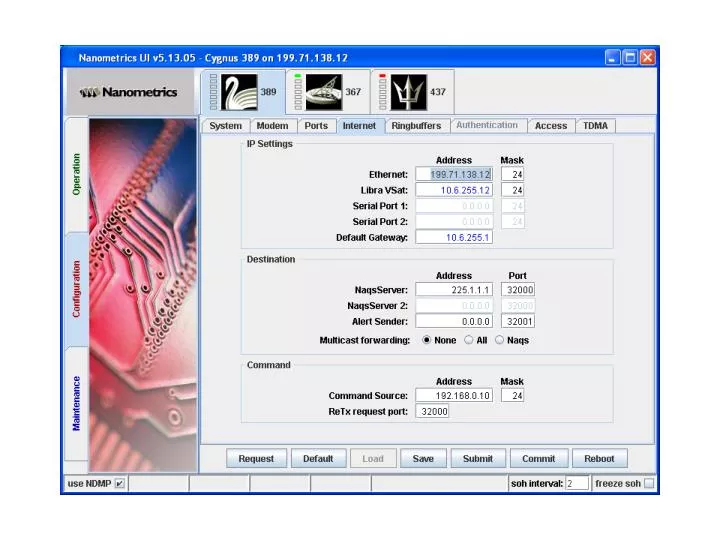Click the Serial Port 1 address field
720x540 pixels.
tap(454, 206)
